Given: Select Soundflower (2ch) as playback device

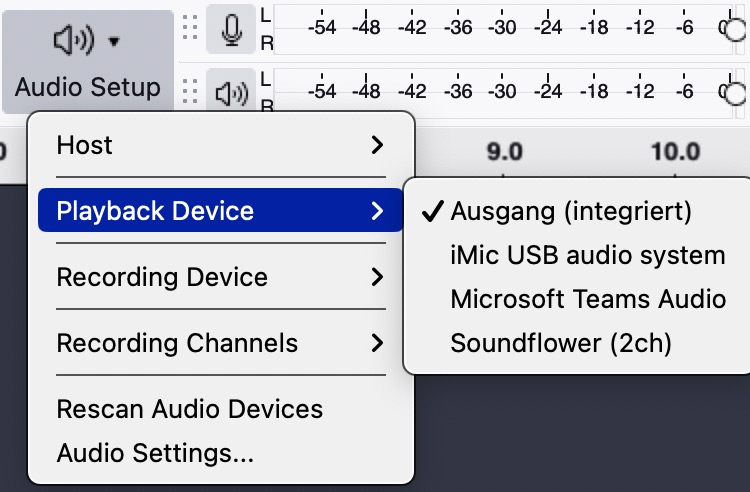Looking at the screenshot, I should [x=561, y=343].
